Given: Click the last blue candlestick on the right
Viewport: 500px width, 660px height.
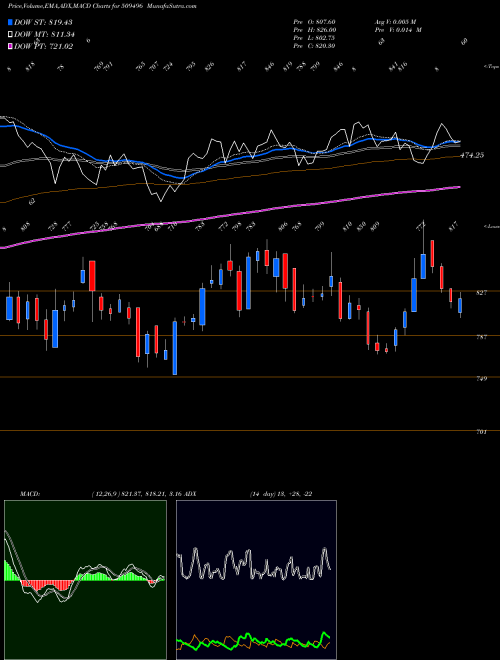Looking at the screenshot, I should click(460, 306).
